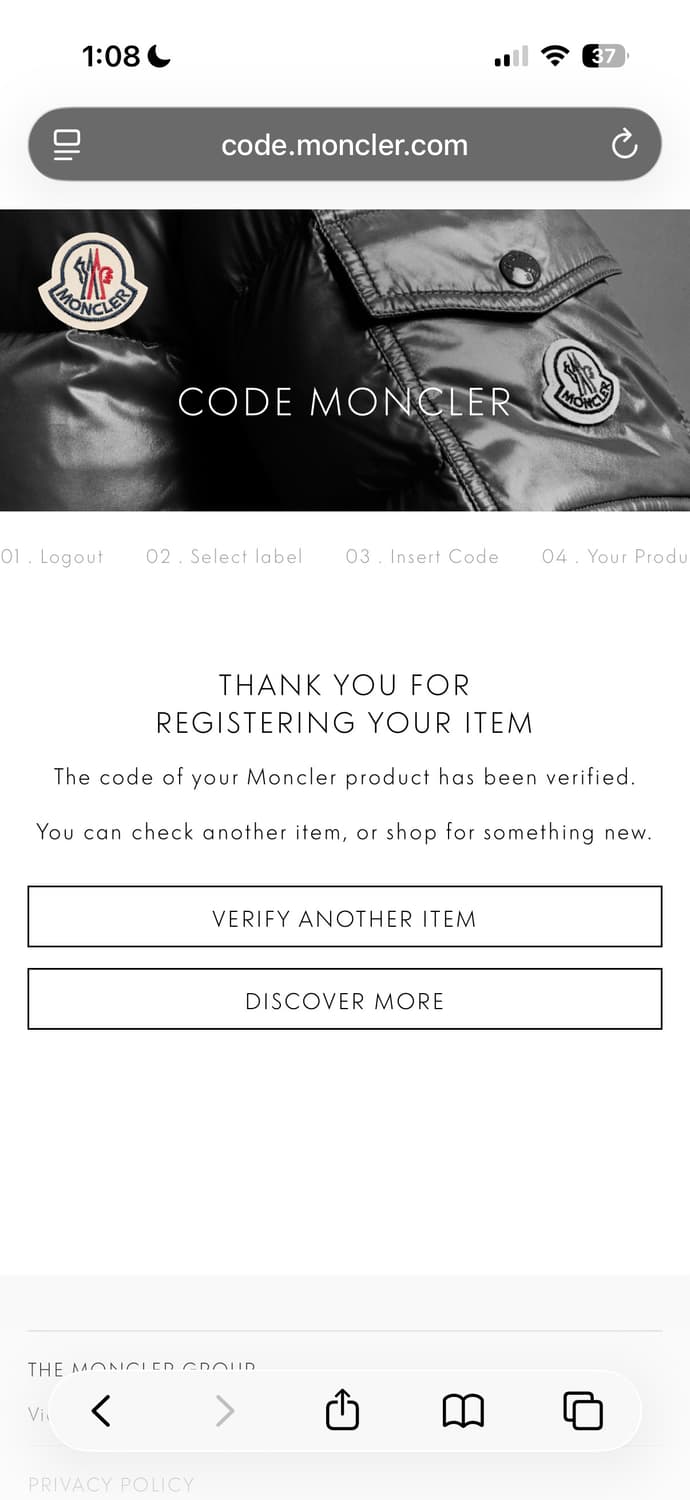This screenshot has height=1500, width=690.
Task: Tap the Safari back arrow
Action: coord(101,1411)
